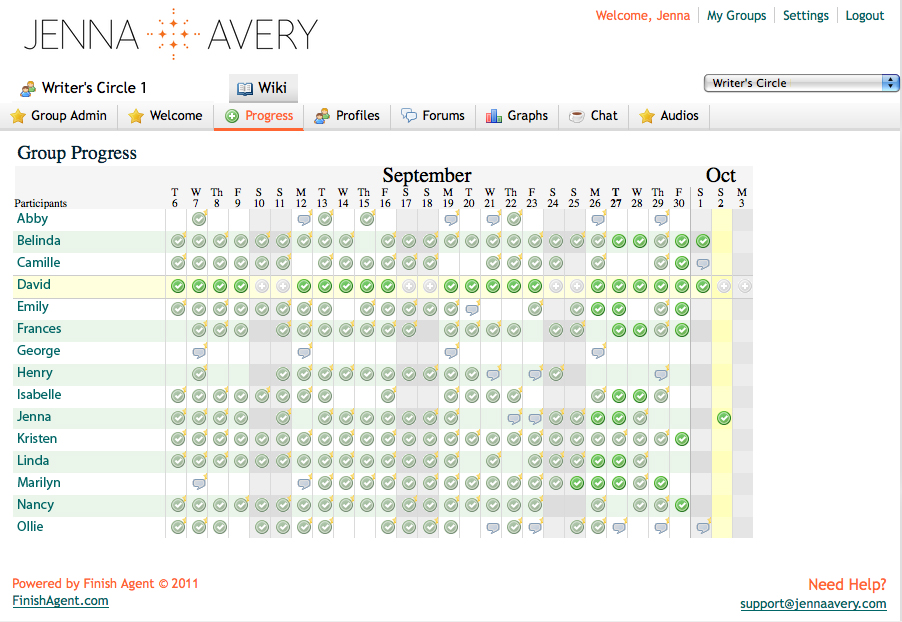Open Camille's comment bubble on October 1
This screenshot has height=622, width=902.
702,264
